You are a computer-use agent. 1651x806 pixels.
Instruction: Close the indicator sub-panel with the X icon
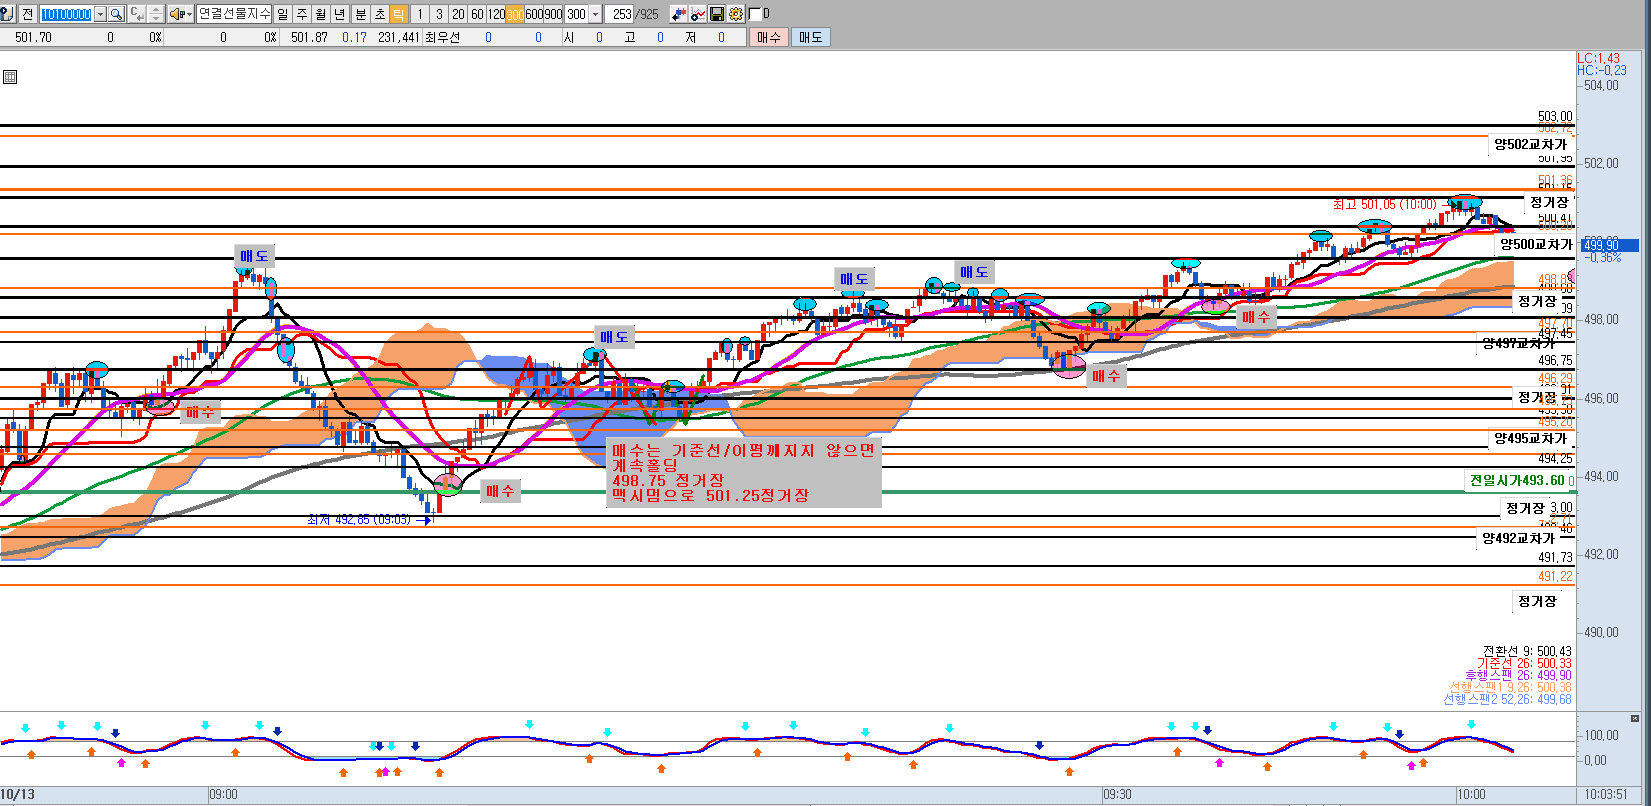[x=1635, y=718]
